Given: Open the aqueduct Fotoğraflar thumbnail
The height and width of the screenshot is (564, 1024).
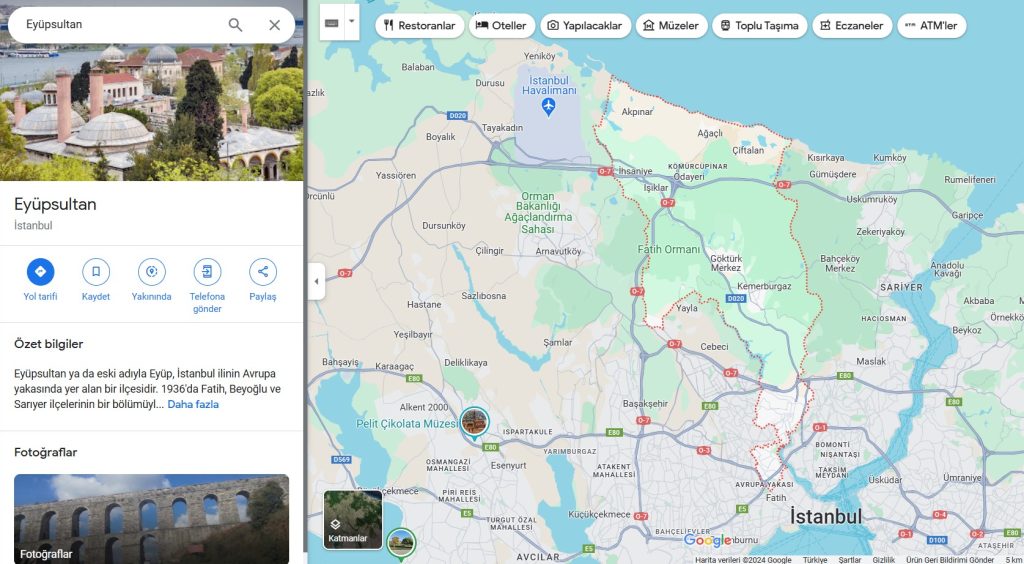Looking at the screenshot, I should click(152, 519).
